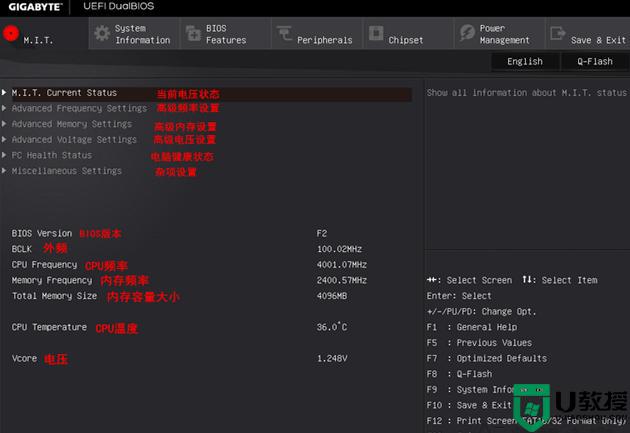Screen dimensions: 630x433
Task: Click the 2400.57MHz memory frequency value
Action: [342, 280]
